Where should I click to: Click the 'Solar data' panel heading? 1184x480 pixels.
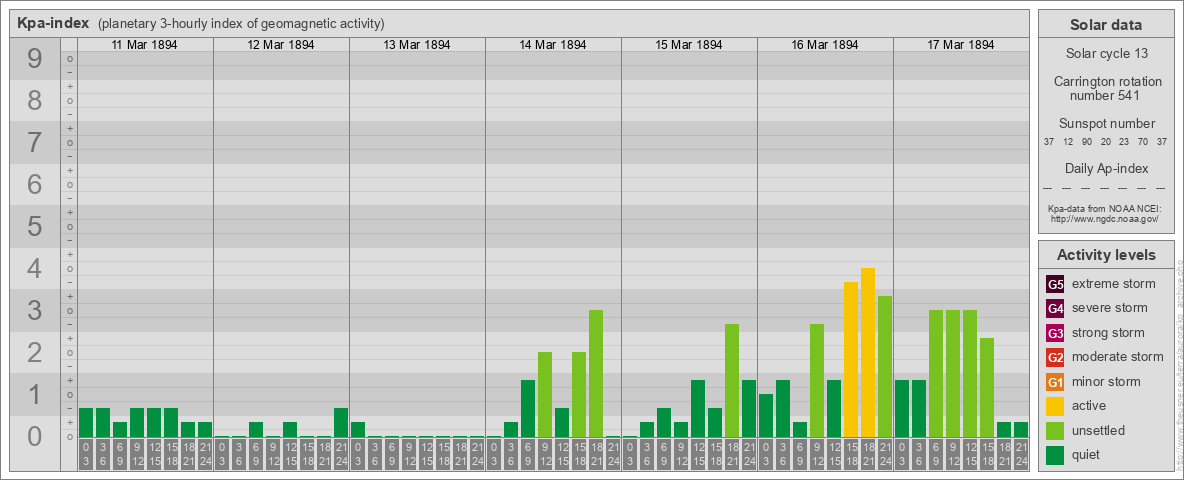tap(1106, 25)
